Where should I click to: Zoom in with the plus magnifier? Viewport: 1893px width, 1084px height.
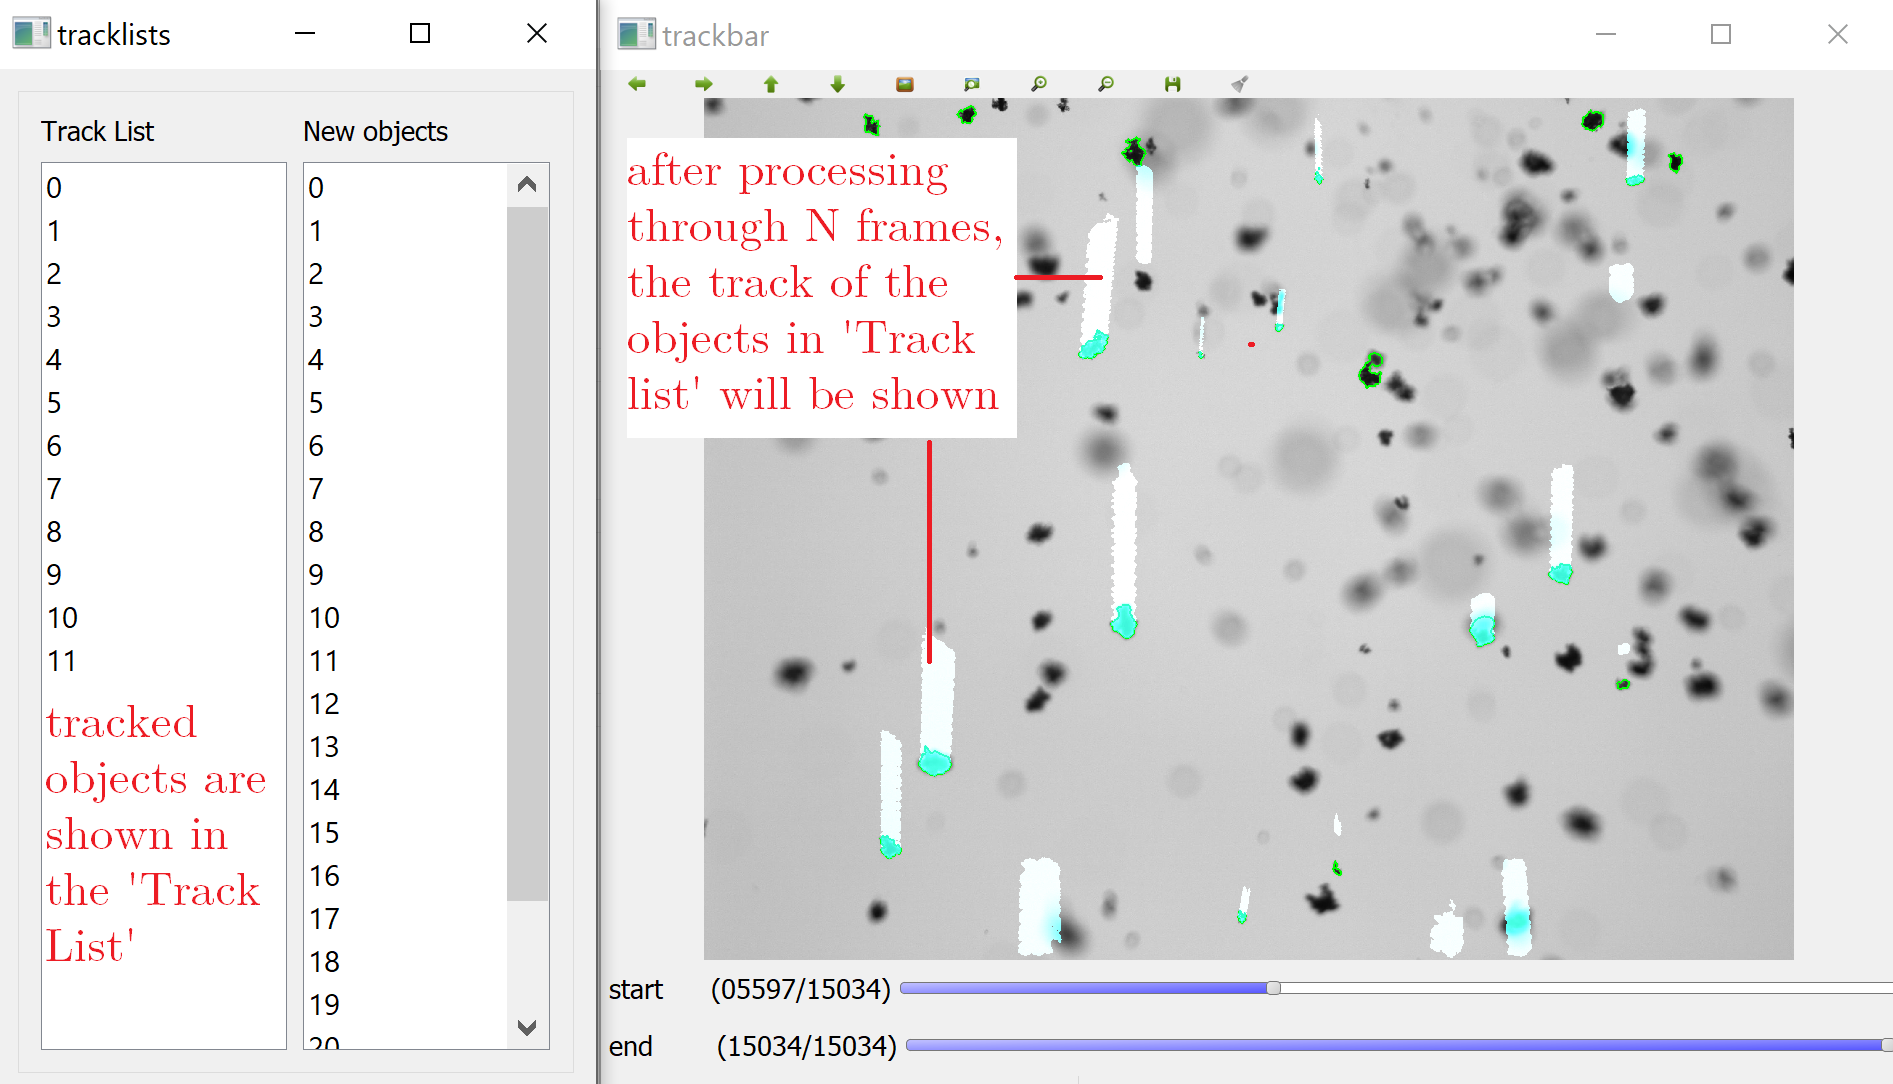click(1039, 84)
